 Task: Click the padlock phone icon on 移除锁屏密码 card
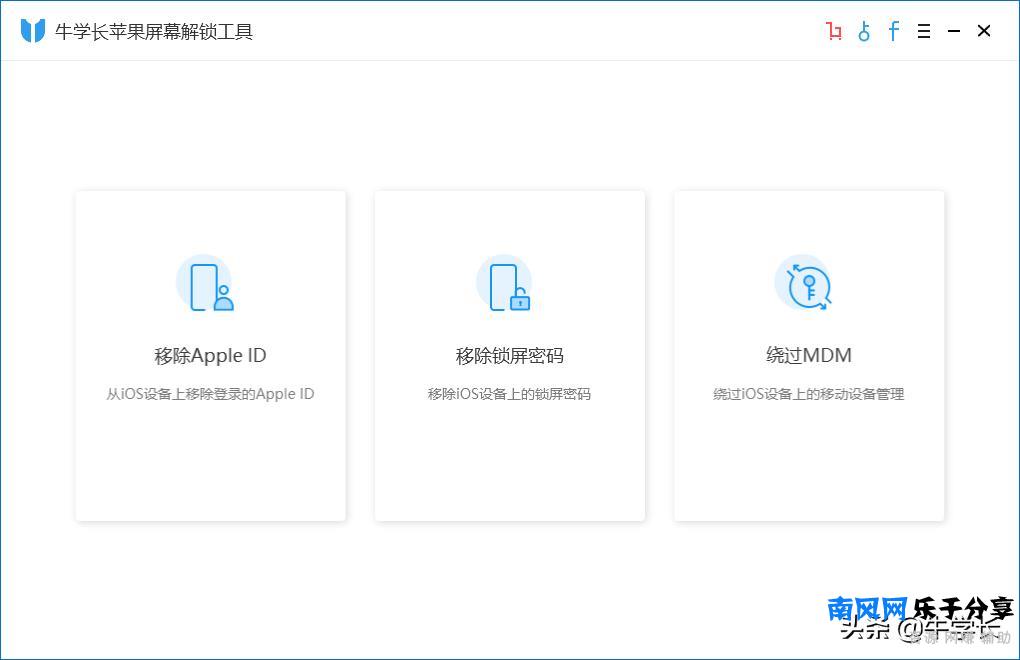[x=509, y=284]
